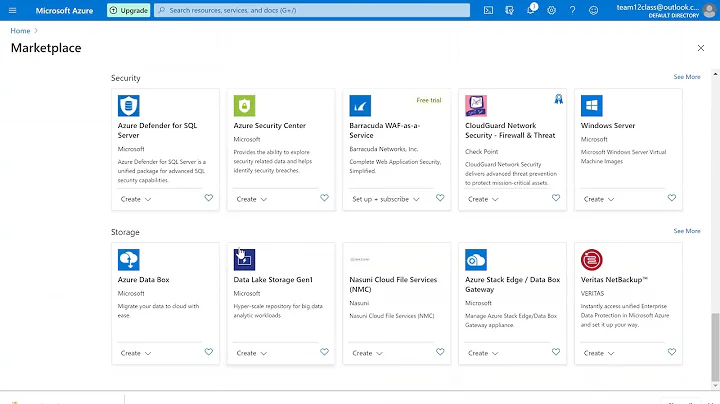
Task: Expand Set up + subscribe dropdown for Barracuda
Action: click(x=386, y=199)
